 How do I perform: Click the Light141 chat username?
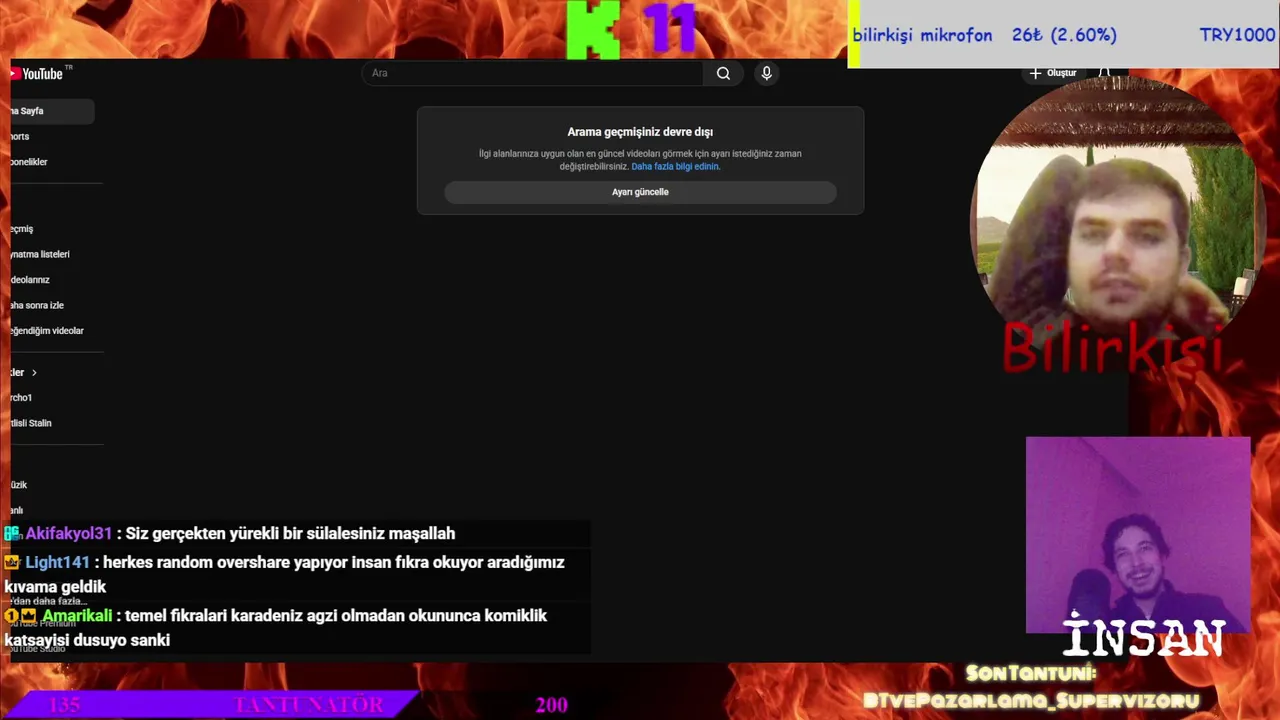click(57, 562)
